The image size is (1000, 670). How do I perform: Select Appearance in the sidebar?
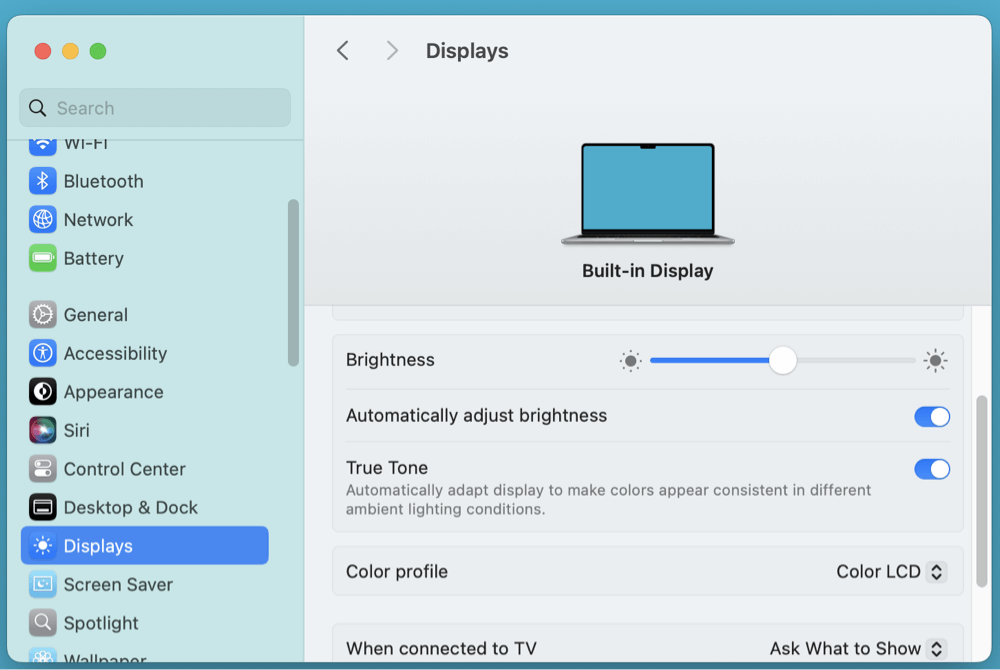tap(113, 392)
